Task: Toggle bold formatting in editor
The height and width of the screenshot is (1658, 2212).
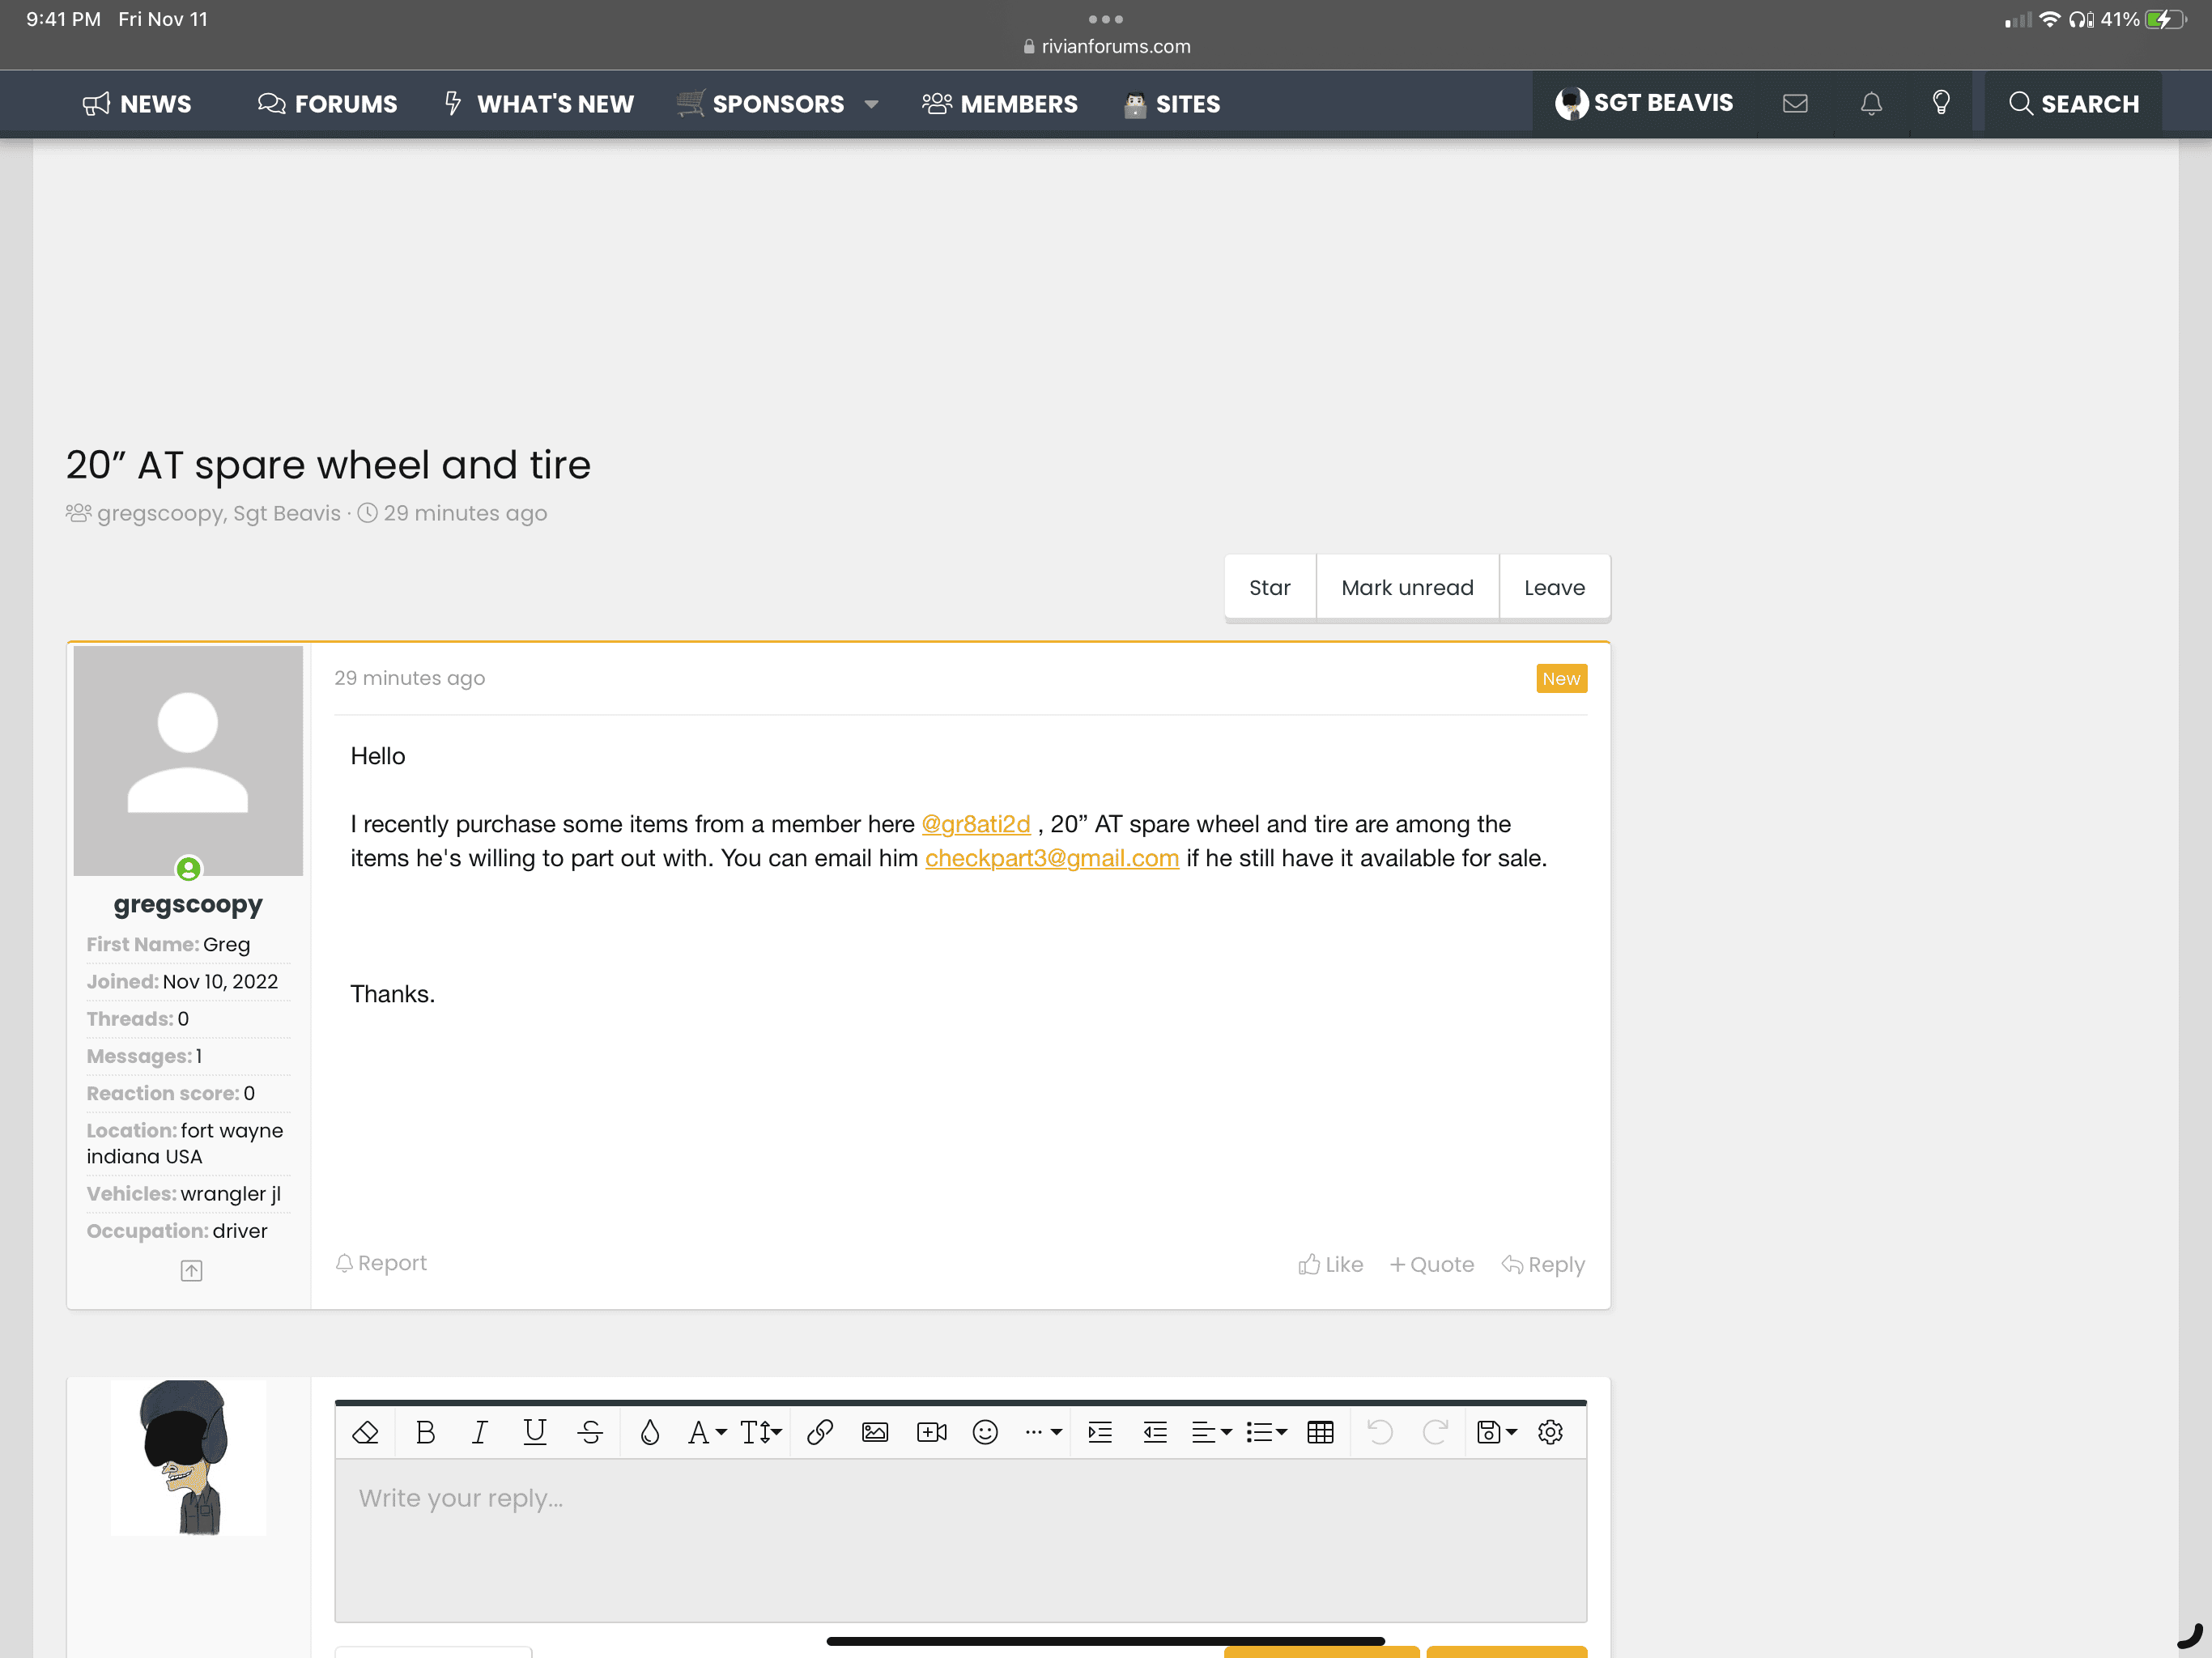Action: [425, 1432]
